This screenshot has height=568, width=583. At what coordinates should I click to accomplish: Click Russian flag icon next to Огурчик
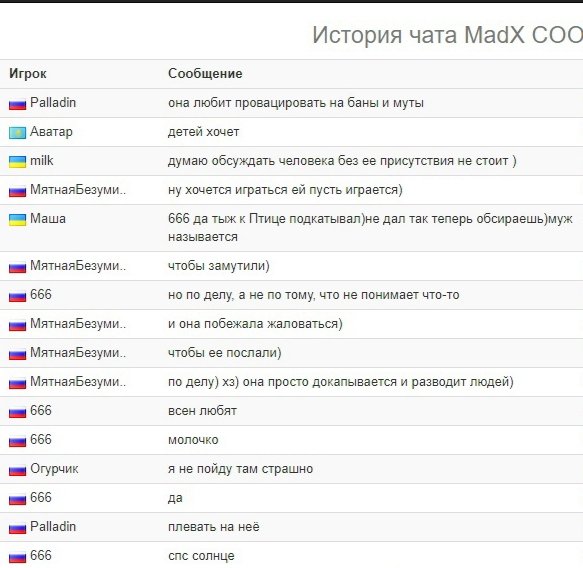click(17, 470)
